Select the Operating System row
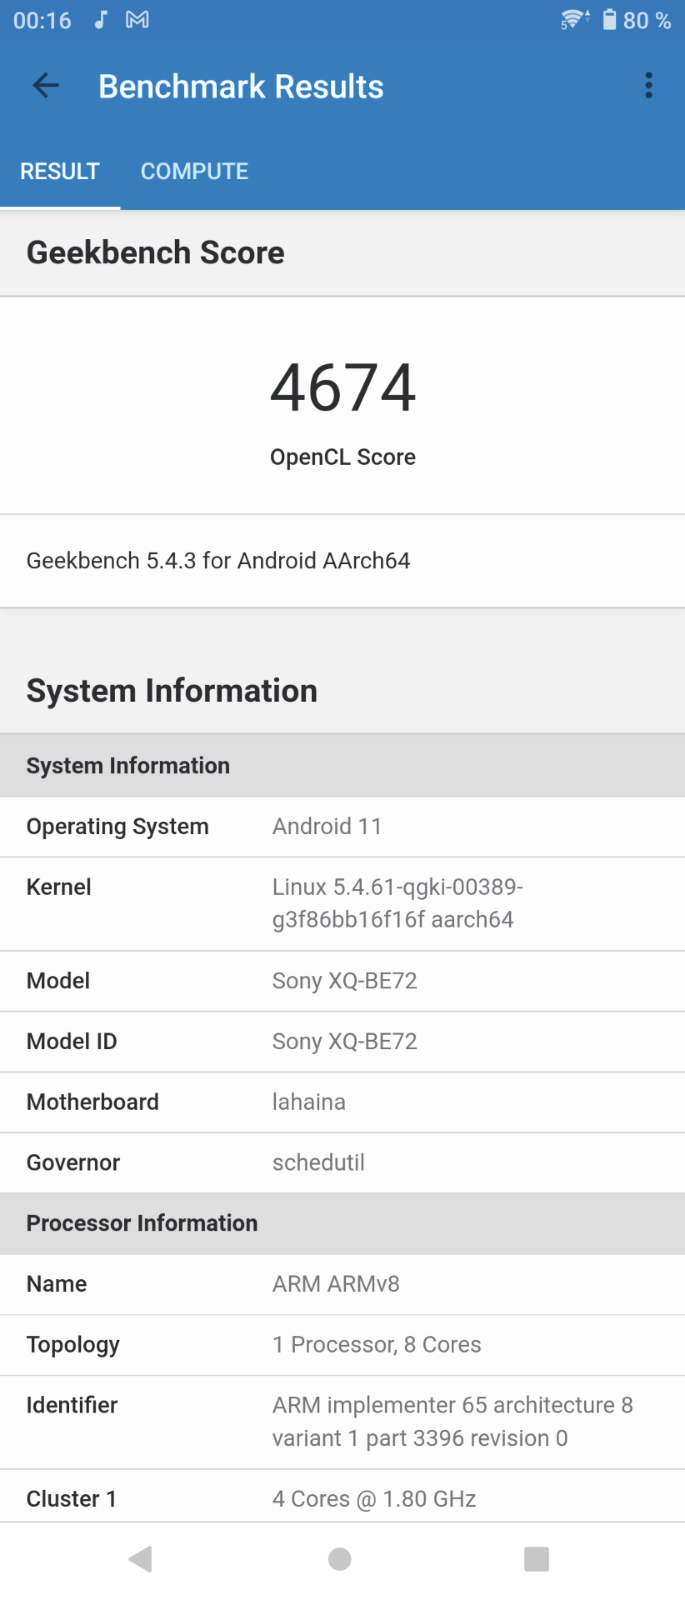The height and width of the screenshot is (1600, 685). point(342,827)
